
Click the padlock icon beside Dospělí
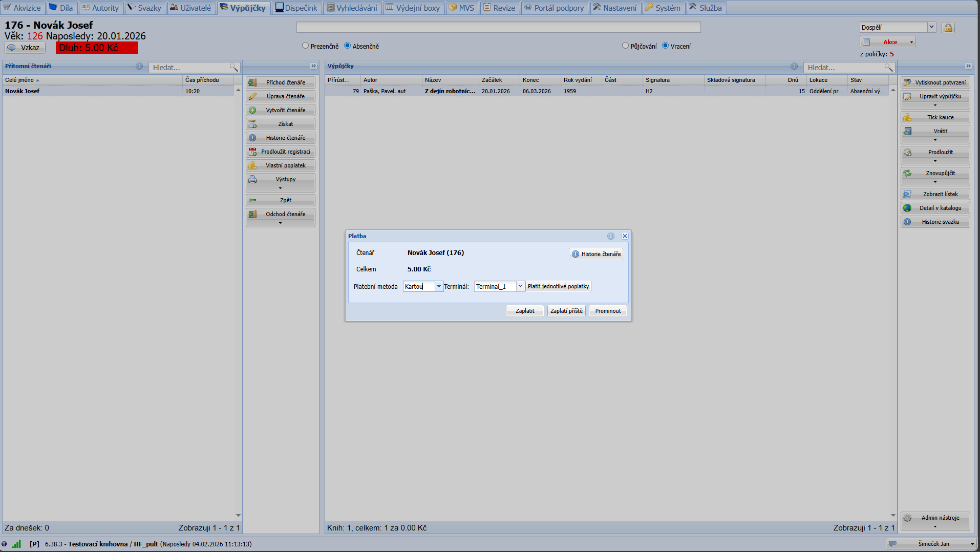(948, 27)
